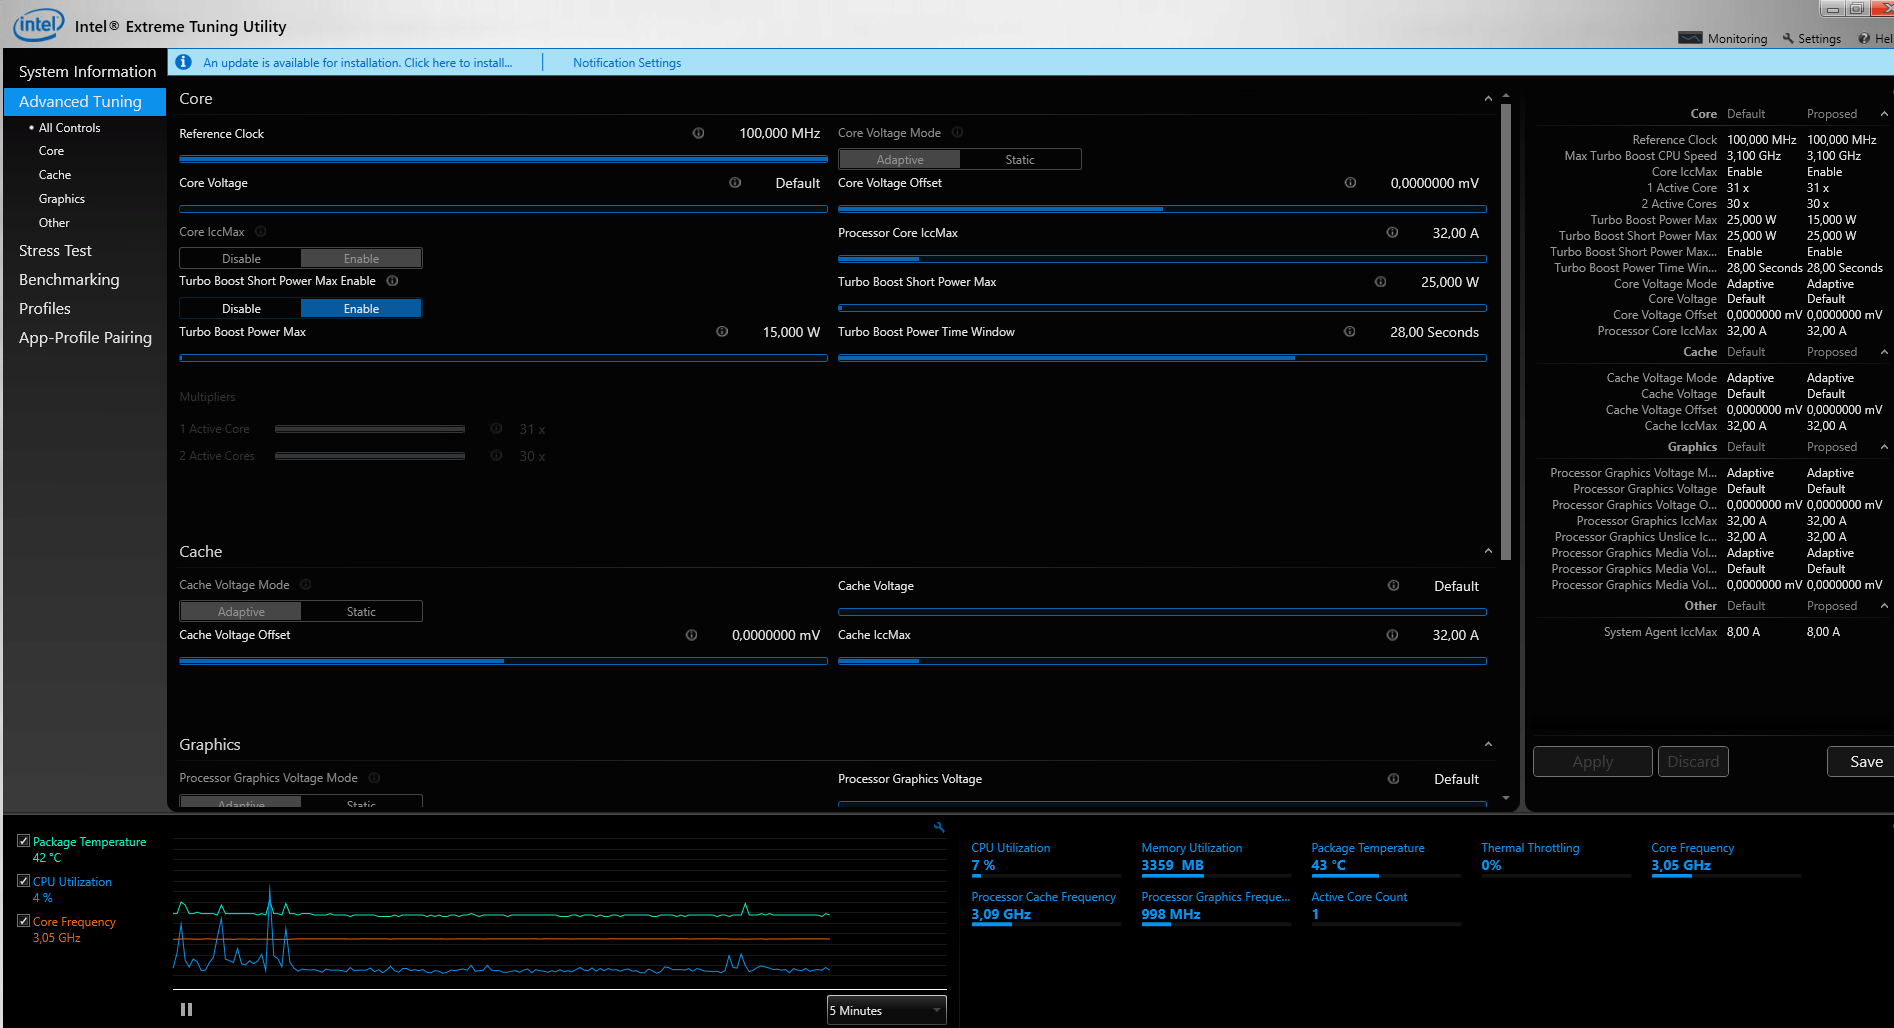The image size is (1894, 1028).
Task: Click the info icon beside Core Voltage Offset
Action: pos(1350,183)
